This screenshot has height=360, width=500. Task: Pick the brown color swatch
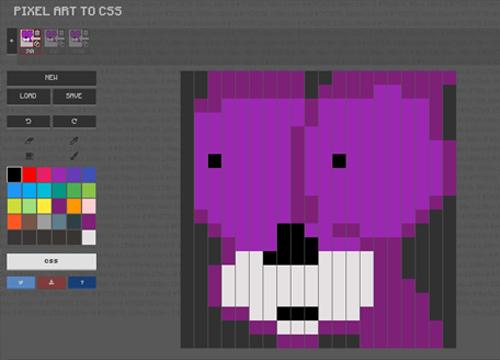pyautogui.click(x=29, y=222)
